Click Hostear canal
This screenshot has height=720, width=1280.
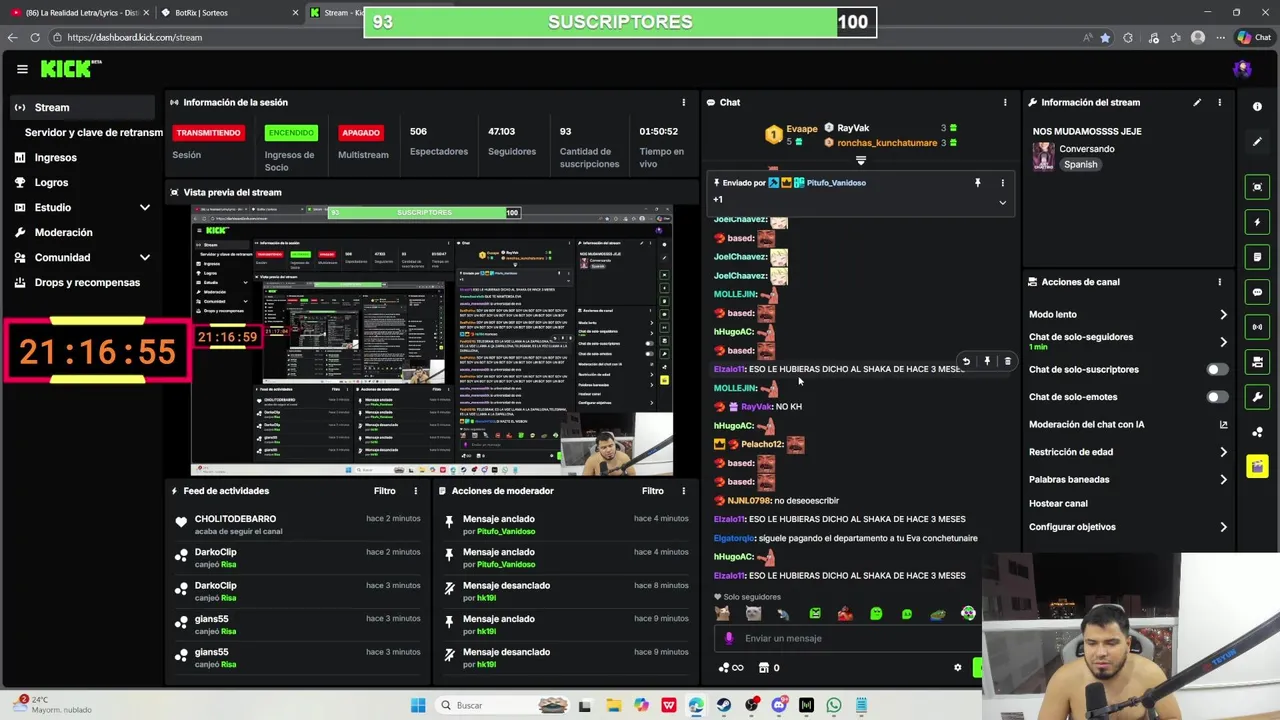pos(1058,503)
